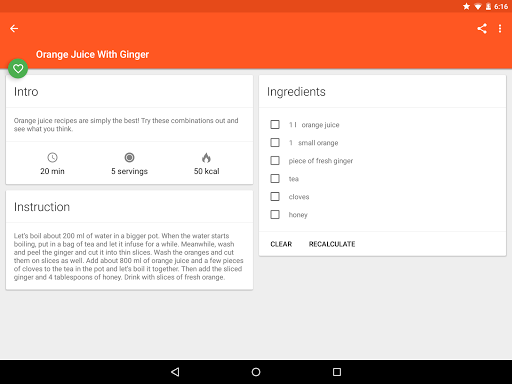512x384 pixels.
Task: Click the Instruction heading
Action: coord(42,207)
